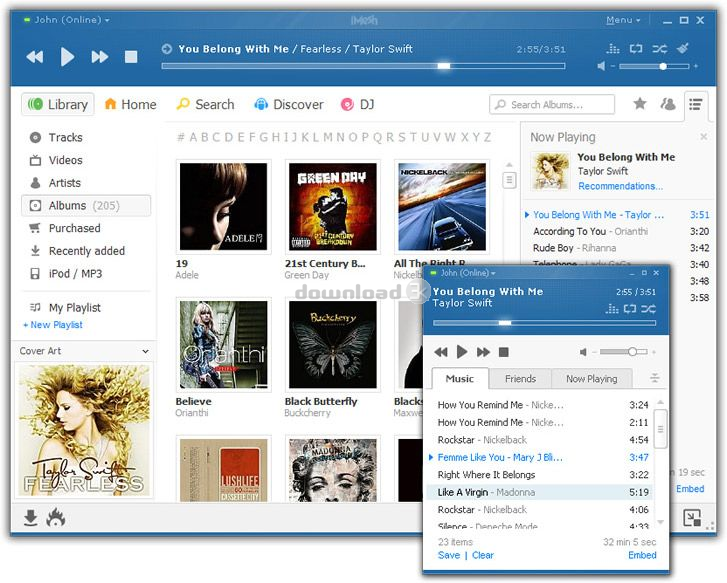Click the guitar icon in main header
Screen dimensions: 727x583
point(683,48)
